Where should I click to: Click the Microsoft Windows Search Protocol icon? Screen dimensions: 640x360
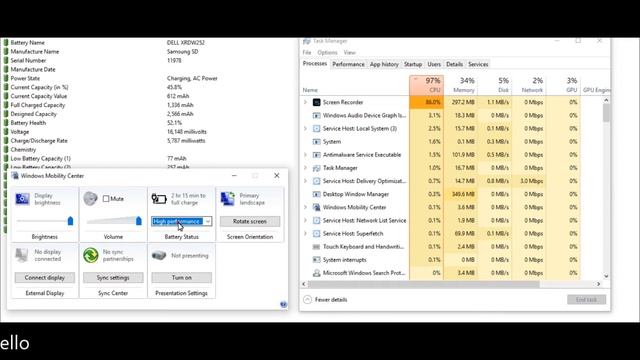(x=316, y=273)
